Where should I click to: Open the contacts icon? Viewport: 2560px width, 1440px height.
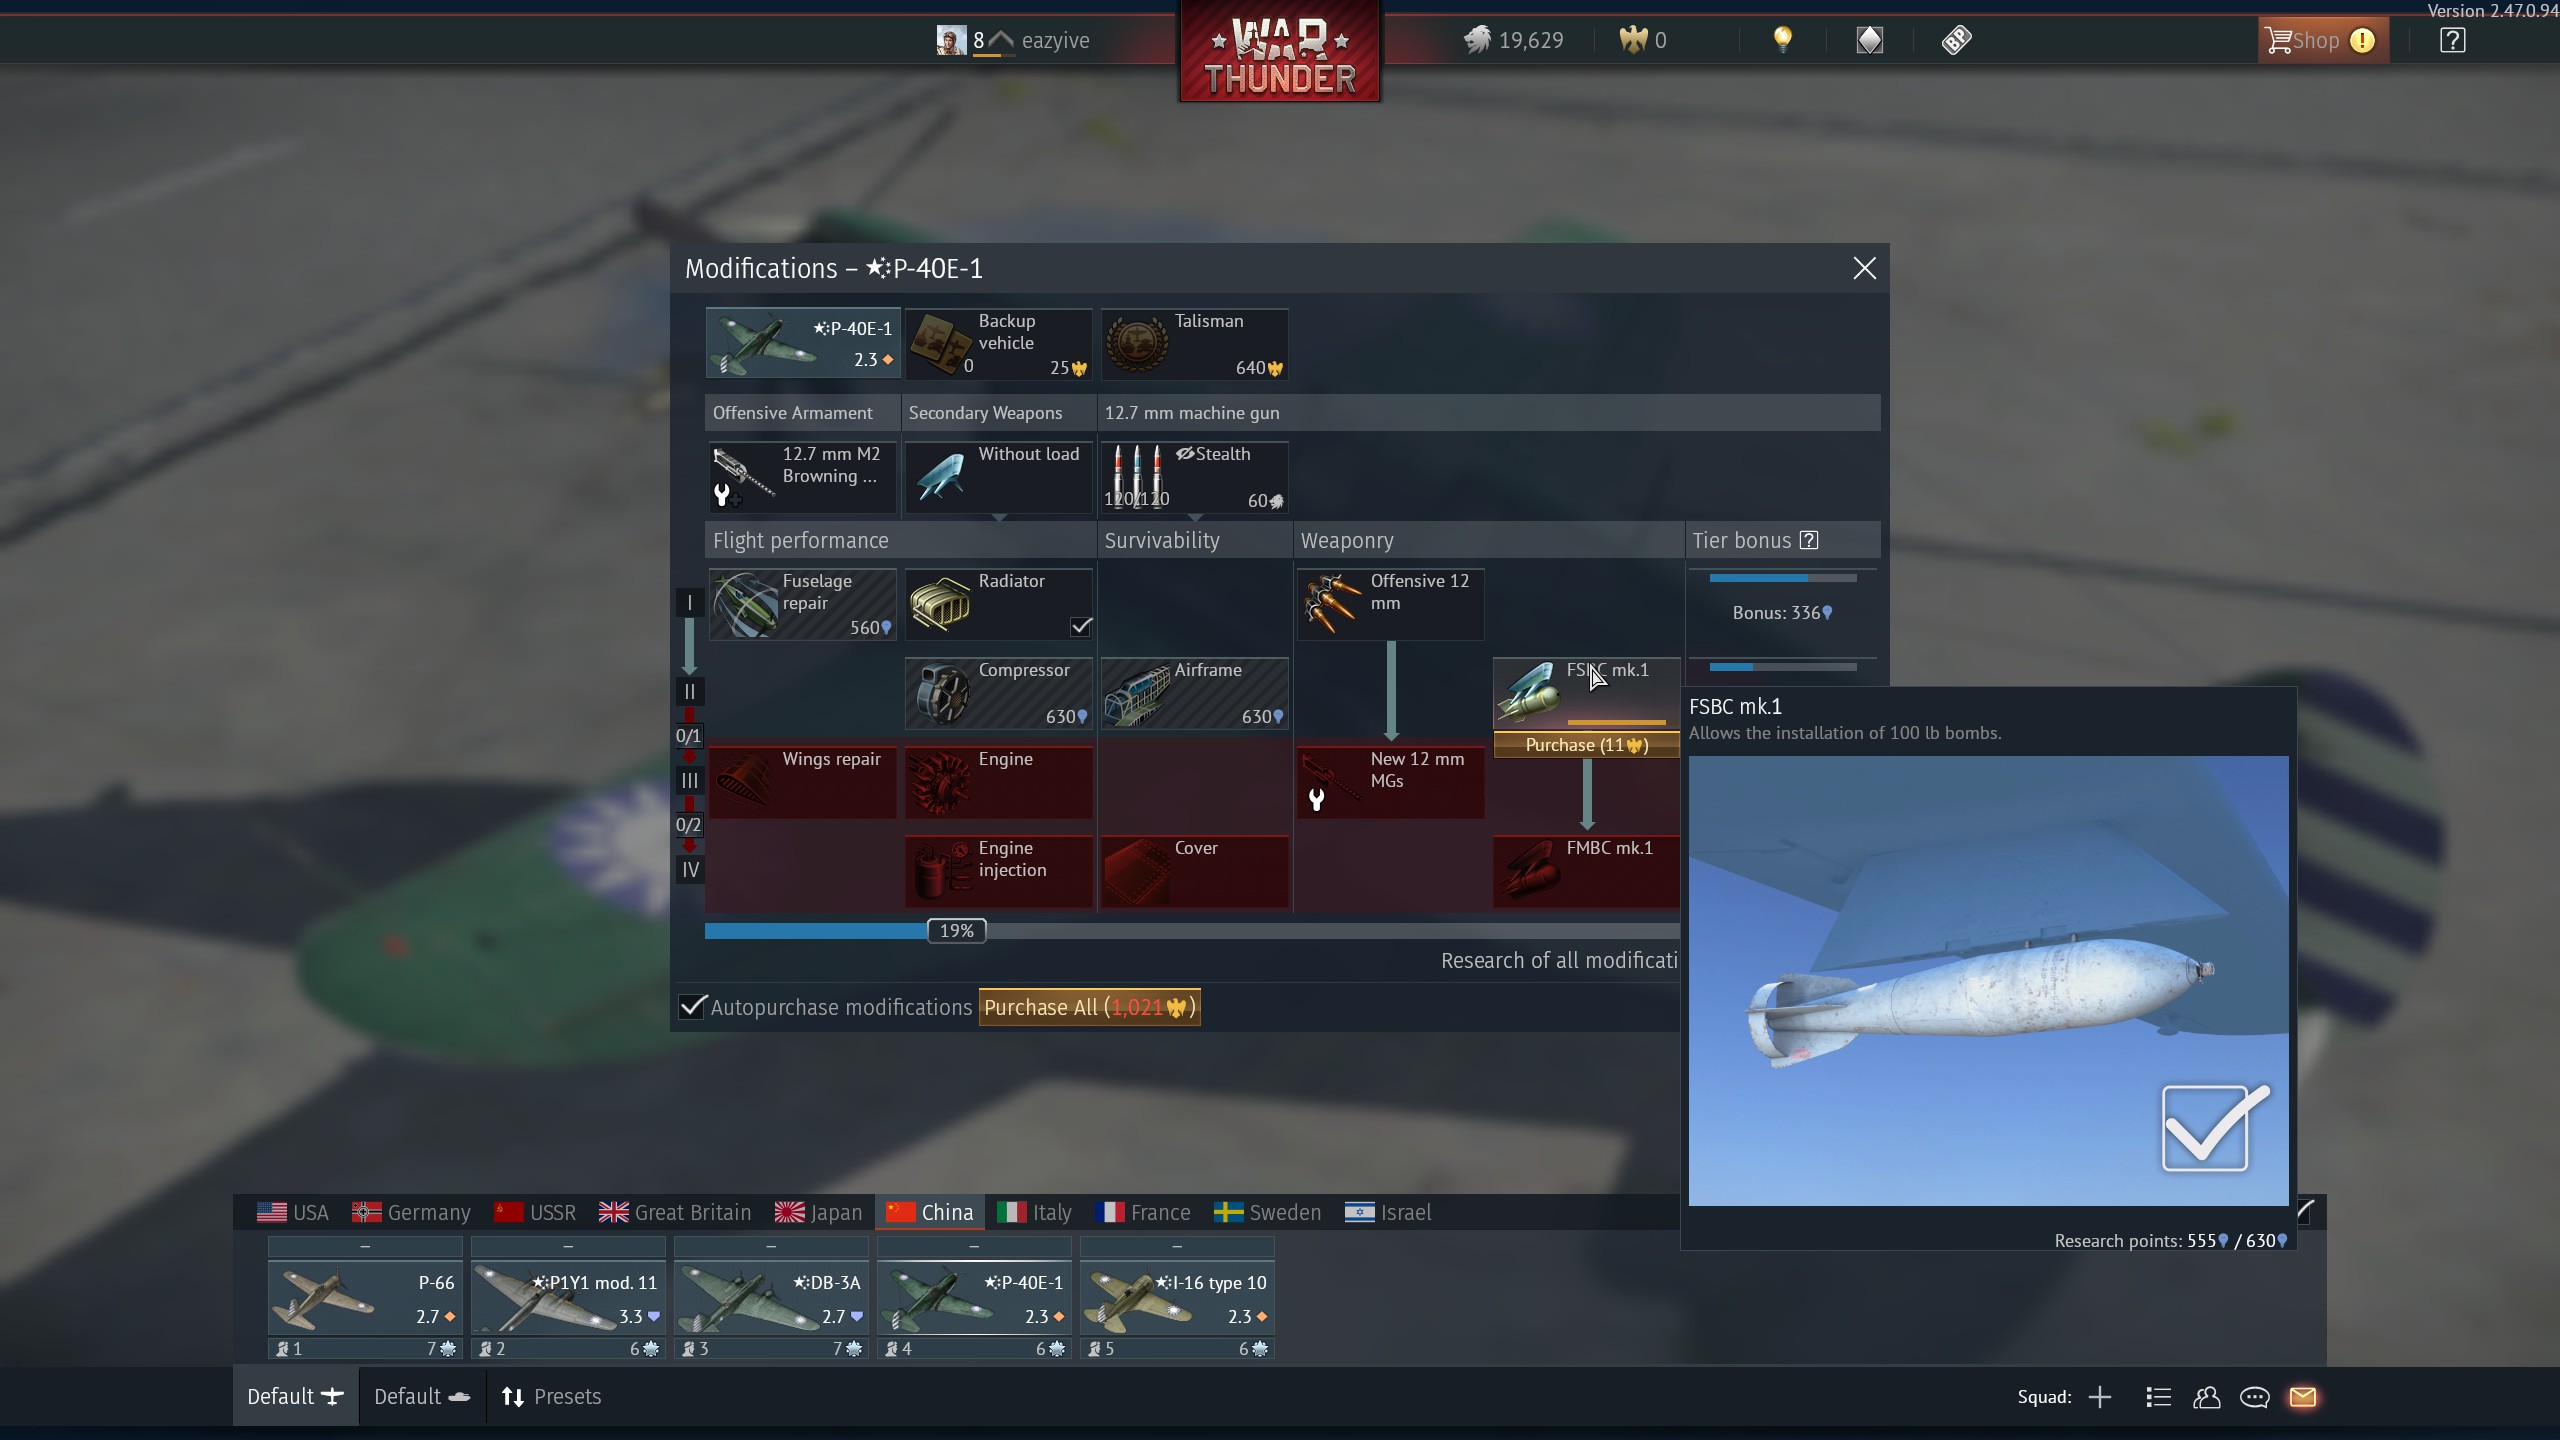click(x=2206, y=1397)
